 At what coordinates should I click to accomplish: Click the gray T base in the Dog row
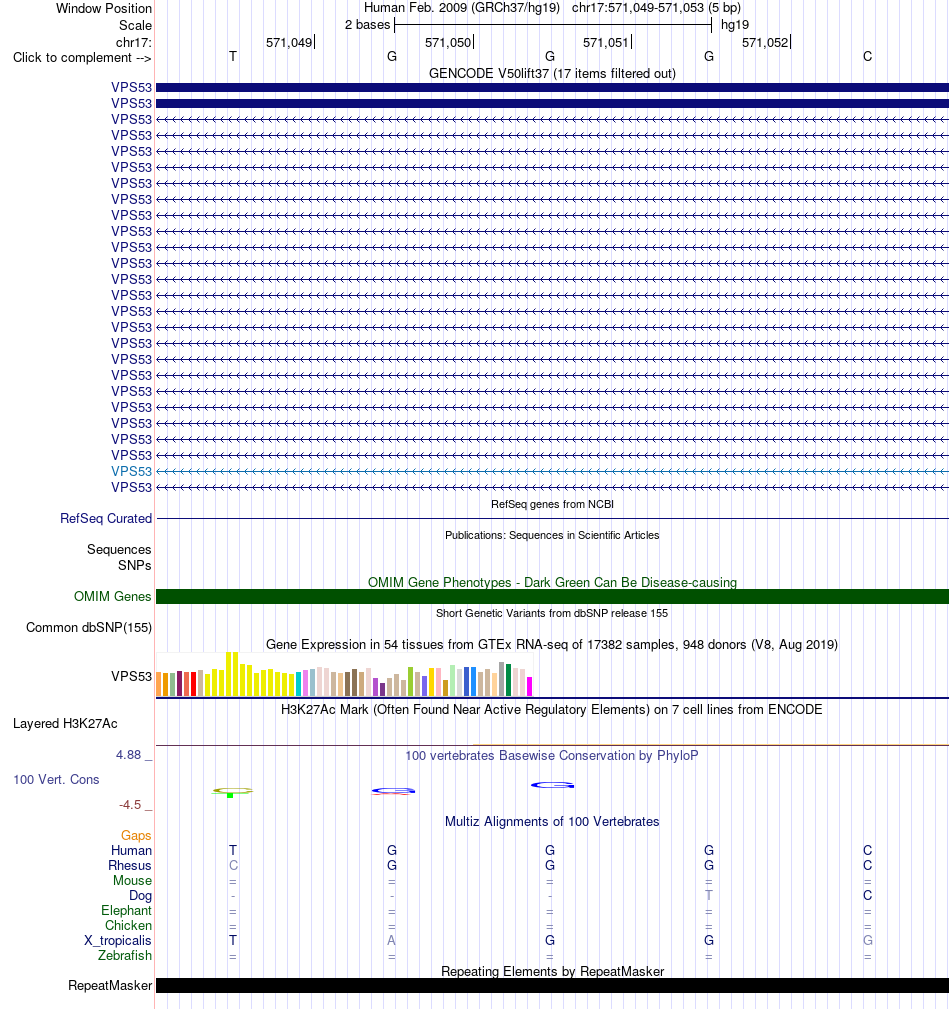tap(709, 896)
